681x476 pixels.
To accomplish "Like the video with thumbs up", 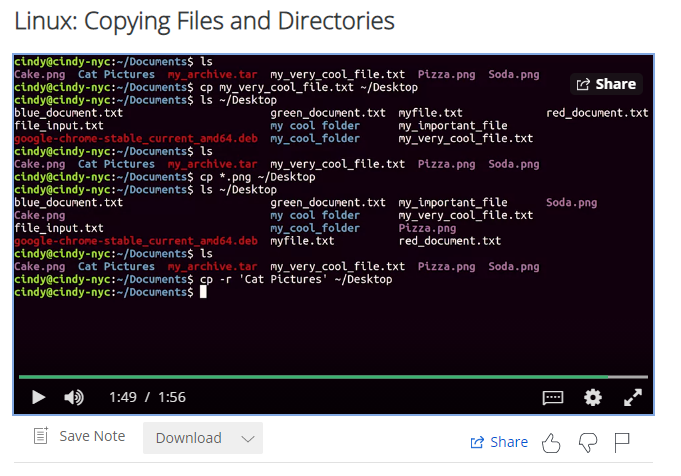I will (551, 443).
